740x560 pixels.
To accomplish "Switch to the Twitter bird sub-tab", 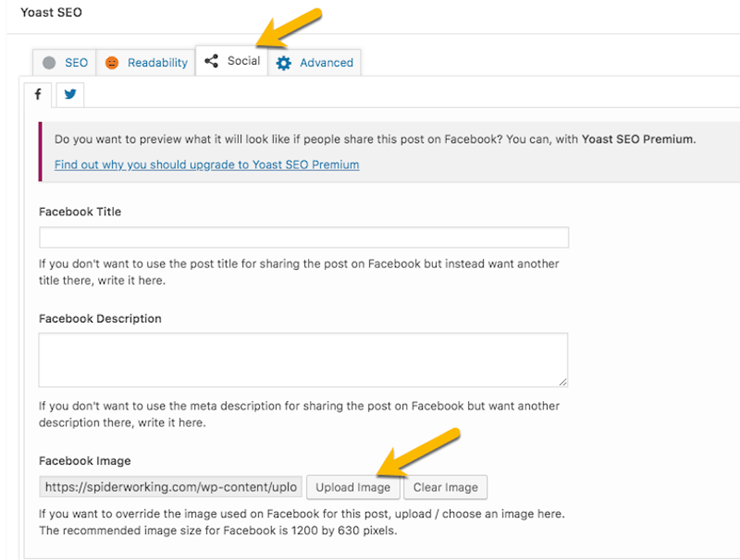I will (70, 94).
